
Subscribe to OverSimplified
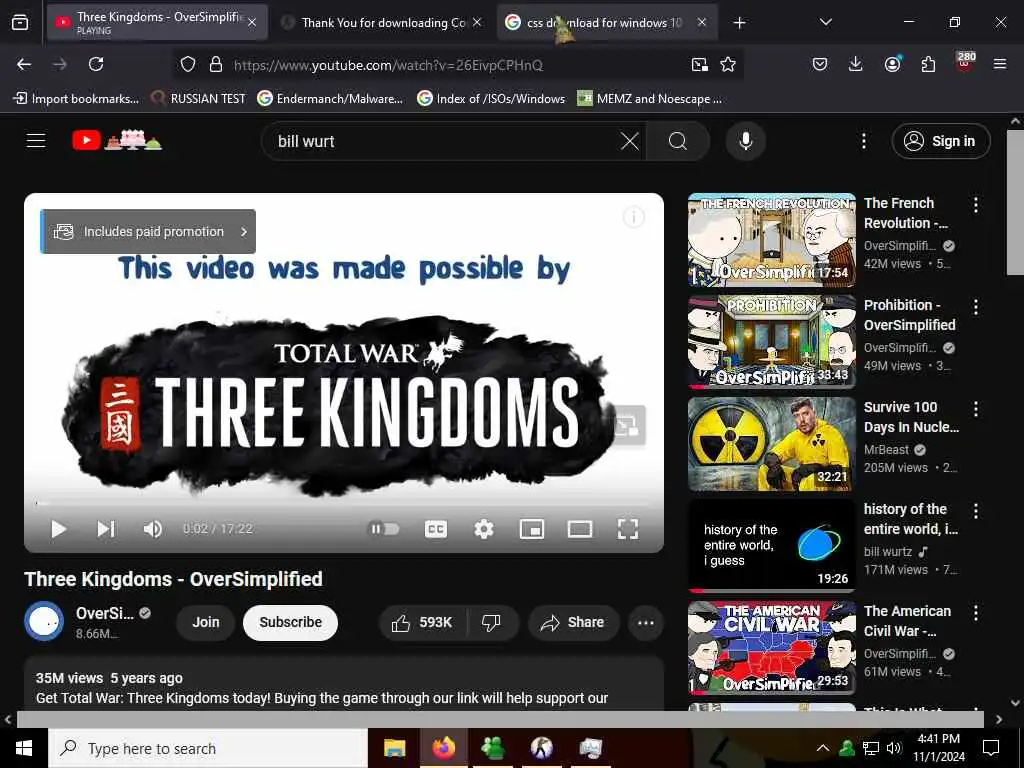coord(291,622)
